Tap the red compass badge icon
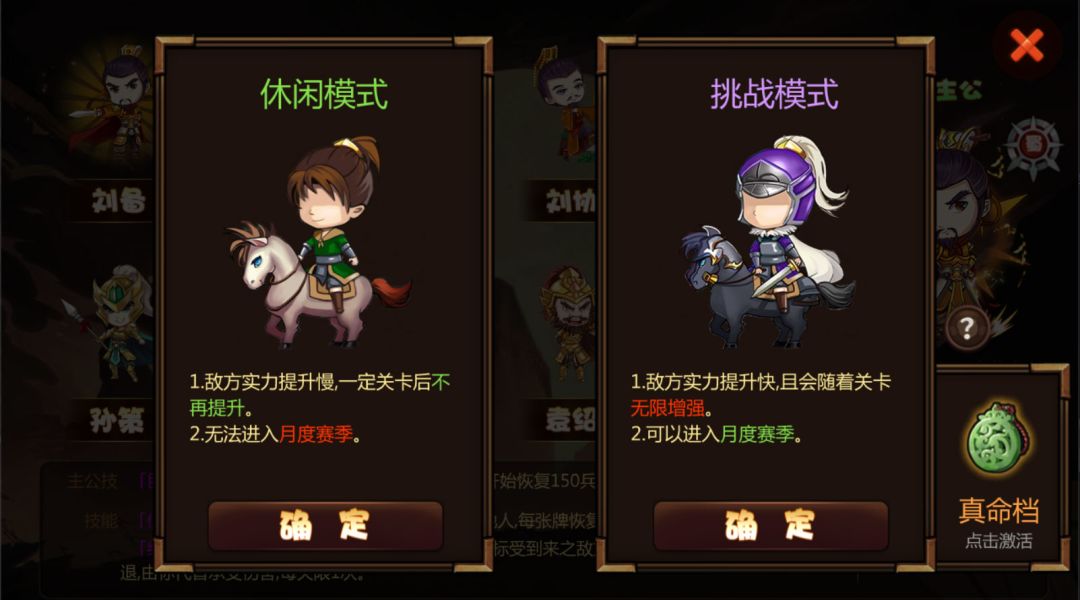1080x600 pixels. coord(1032,146)
